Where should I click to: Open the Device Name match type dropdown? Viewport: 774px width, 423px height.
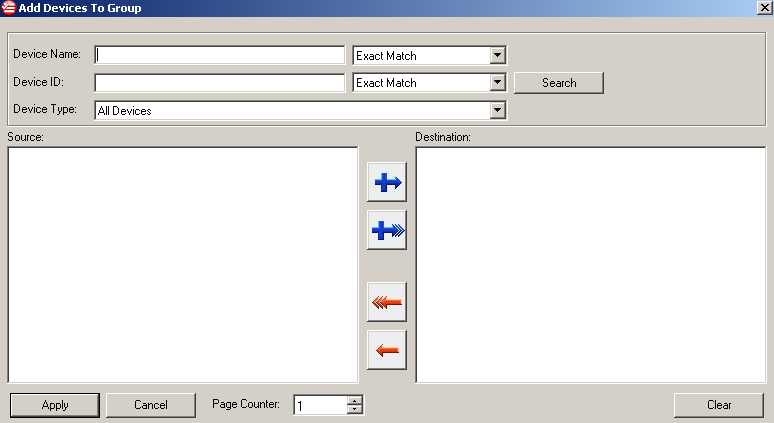coord(498,55)
